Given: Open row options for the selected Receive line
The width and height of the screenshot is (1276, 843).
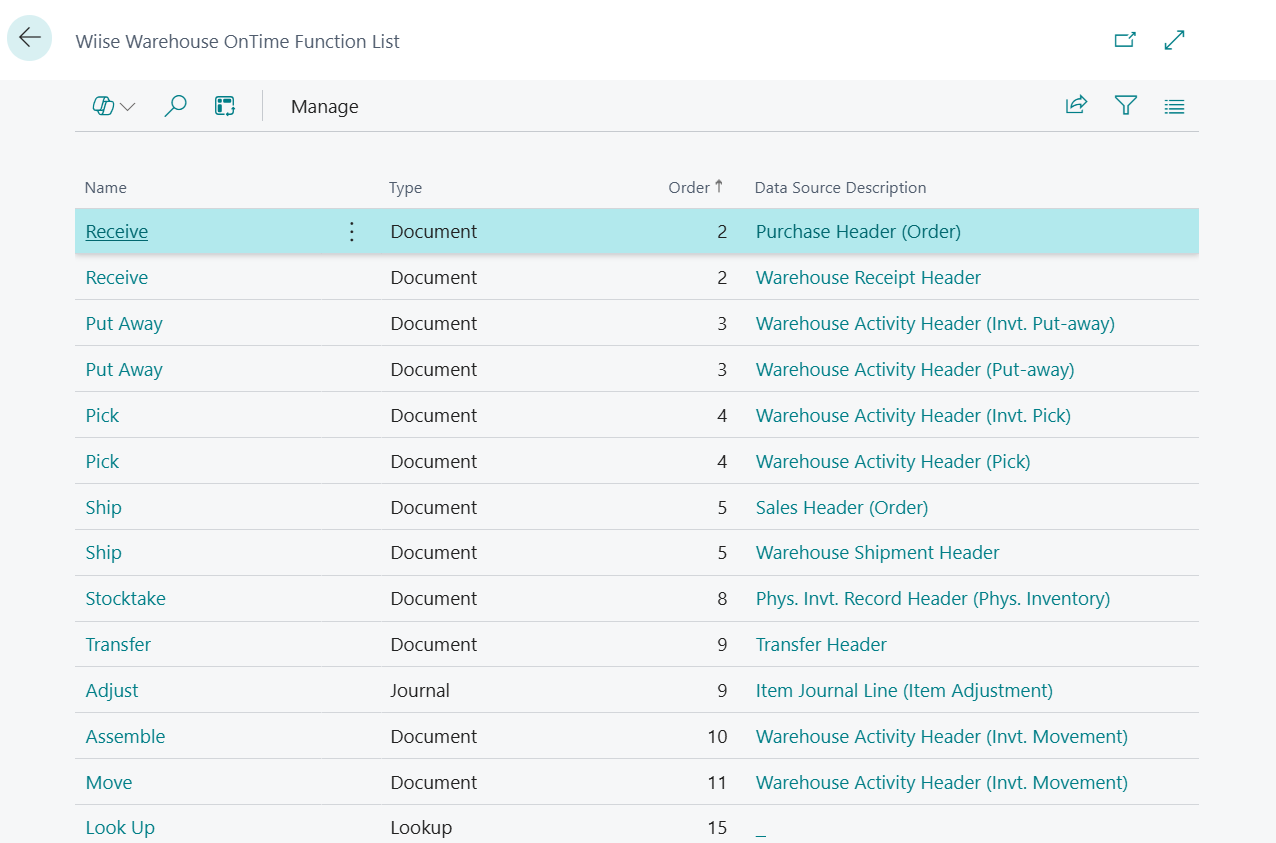Looking at the screenshot, I should (x=351, y=231).
